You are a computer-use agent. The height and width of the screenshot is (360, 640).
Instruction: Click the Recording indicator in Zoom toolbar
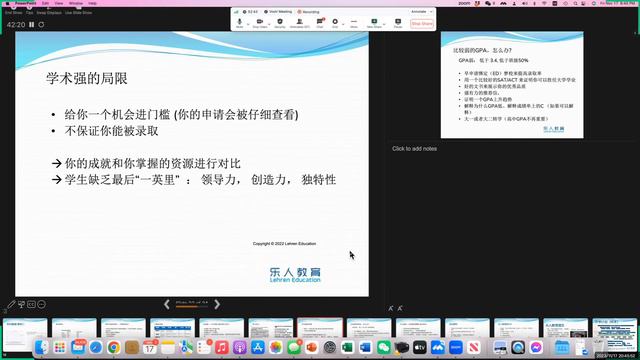(x=308, y=12)
